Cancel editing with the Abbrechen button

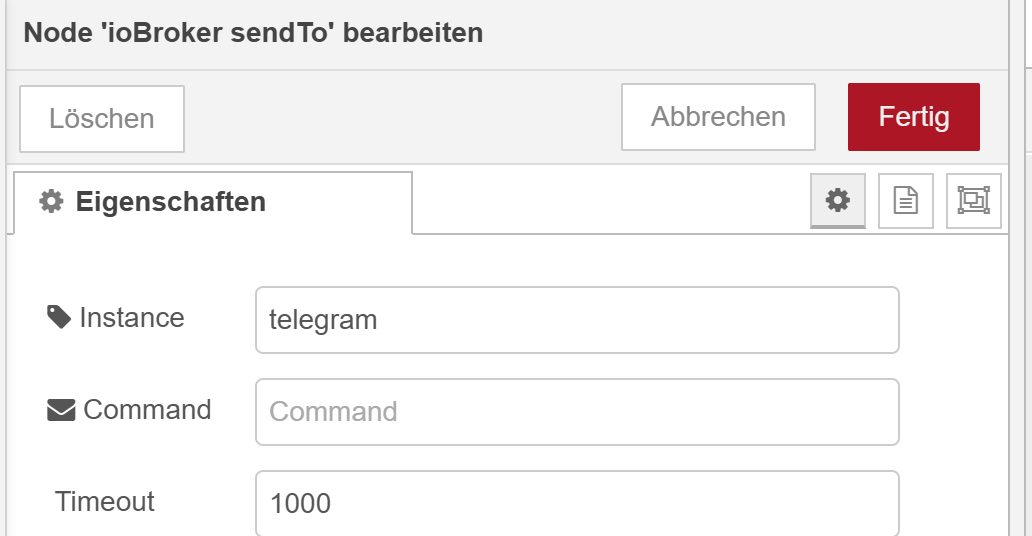pos(718,117)
